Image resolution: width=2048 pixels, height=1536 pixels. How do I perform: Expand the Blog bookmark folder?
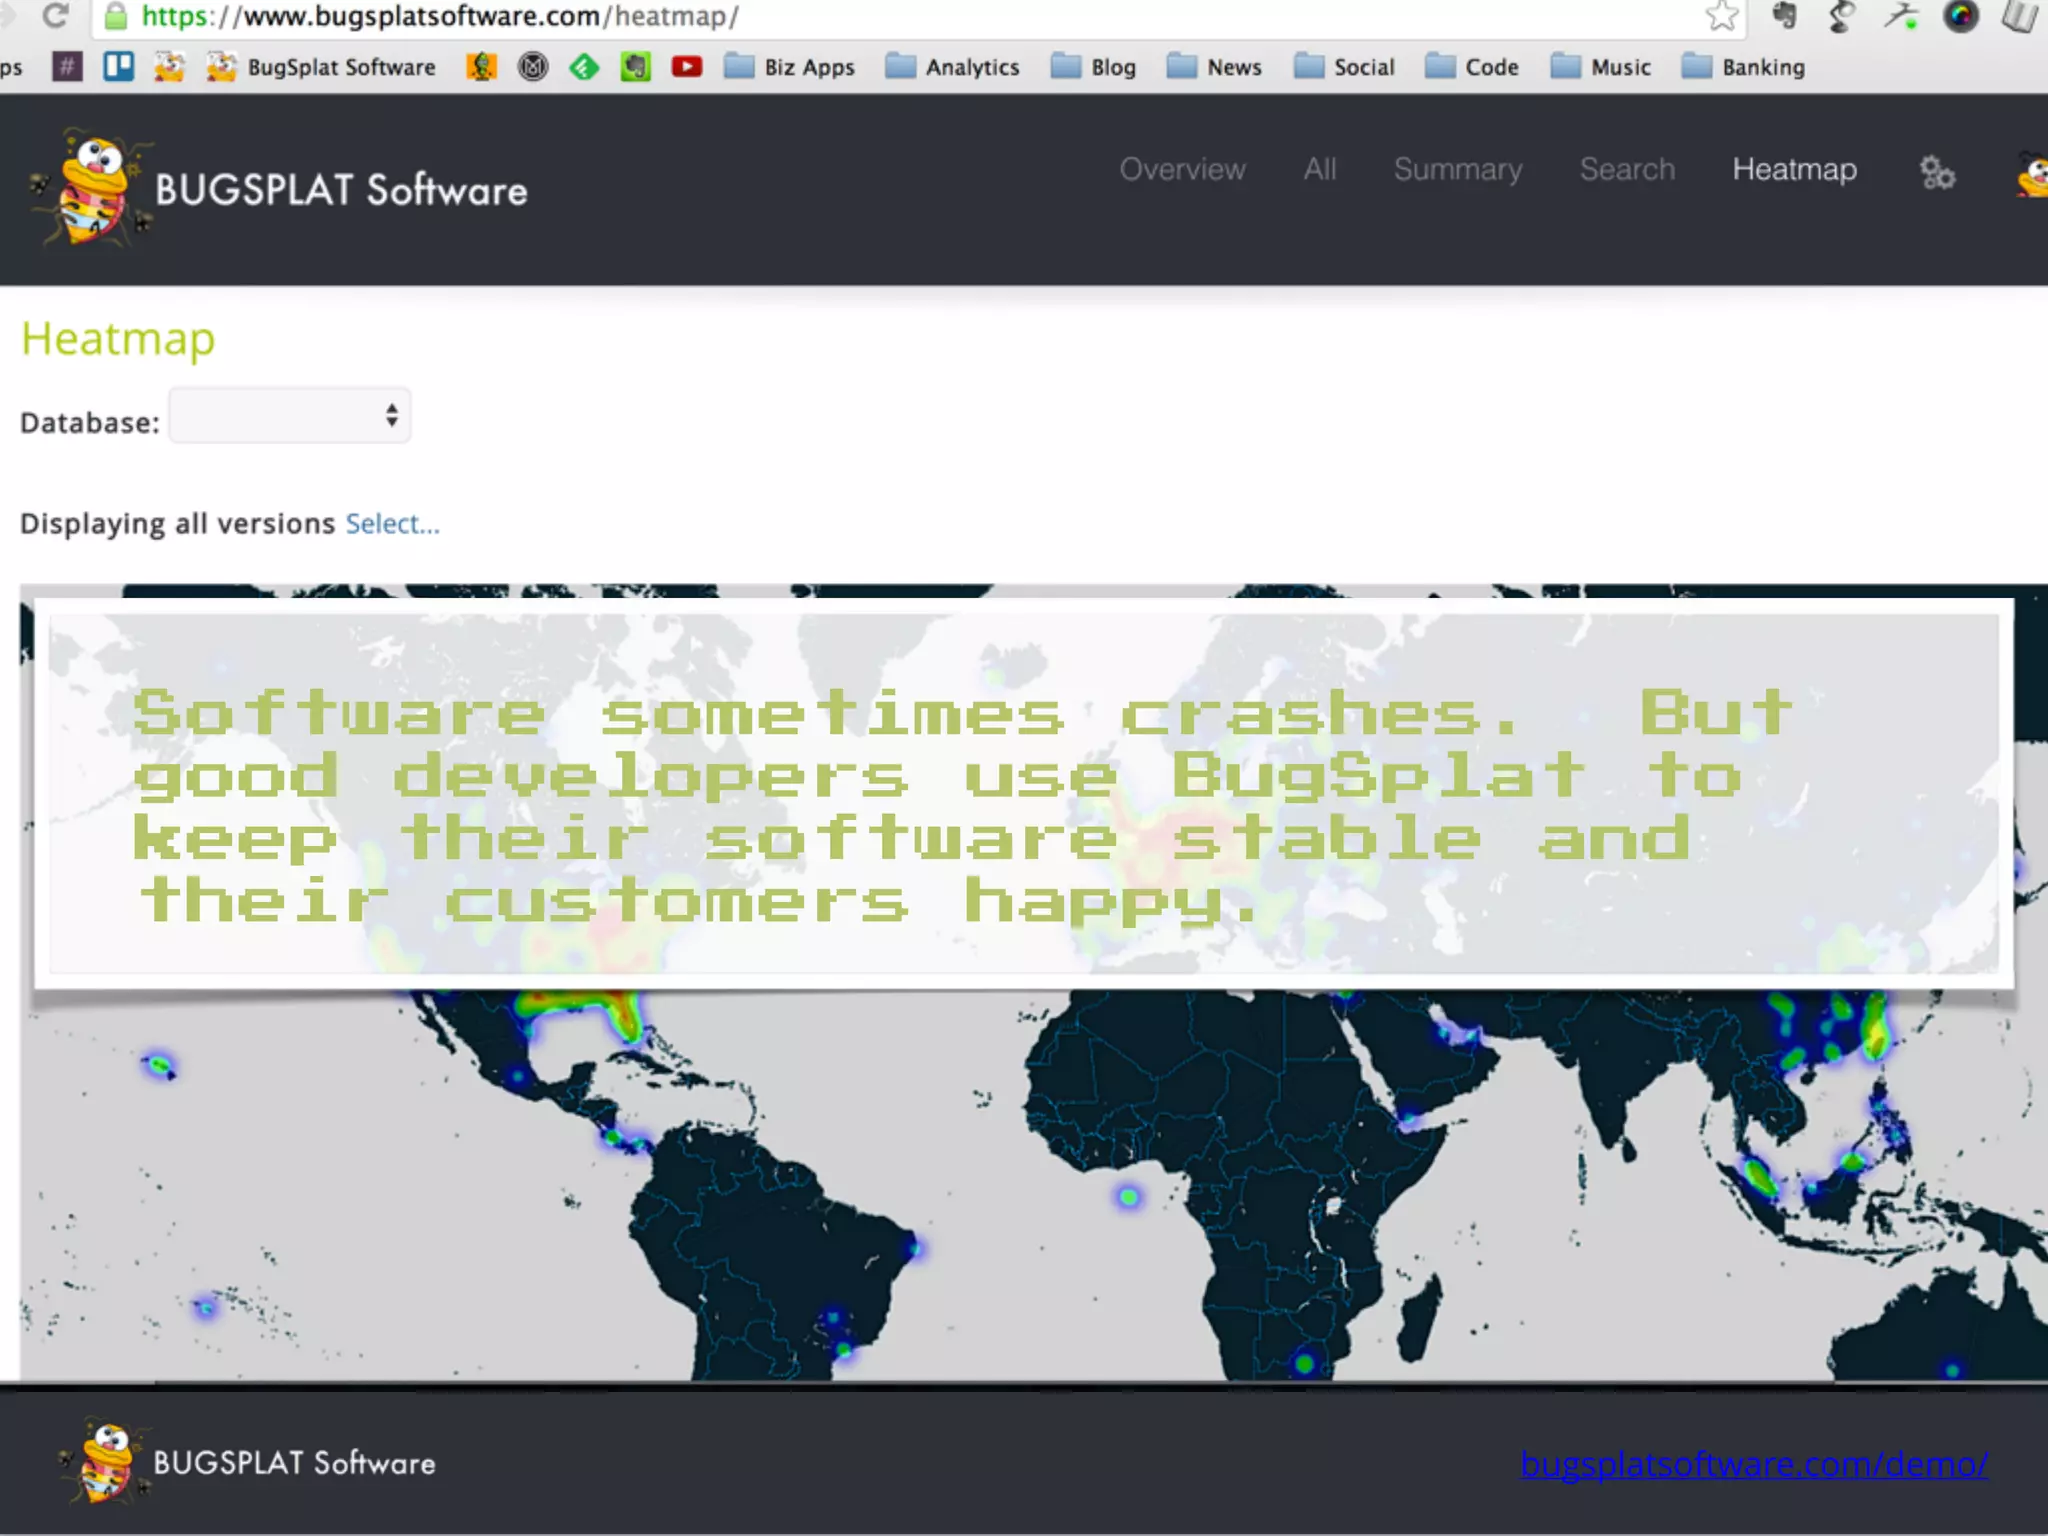pos(1093,67)
